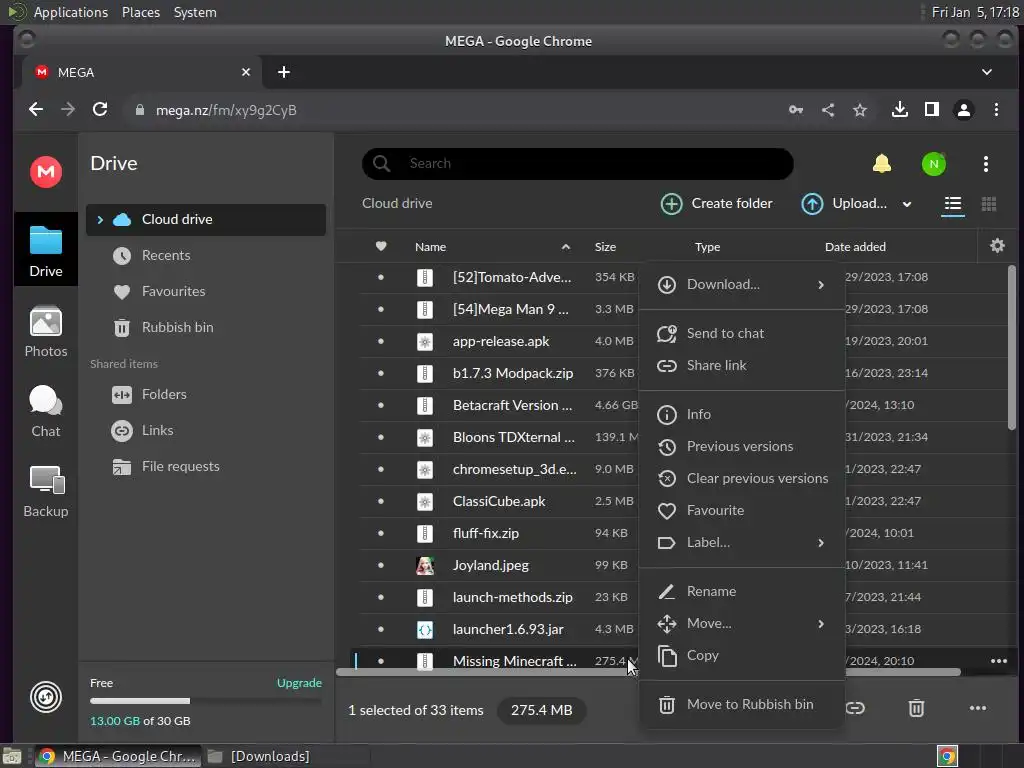Click the column settings gear icon
Image resolution: width=1024 pixels, height=768 pixels.
(997, 246)
